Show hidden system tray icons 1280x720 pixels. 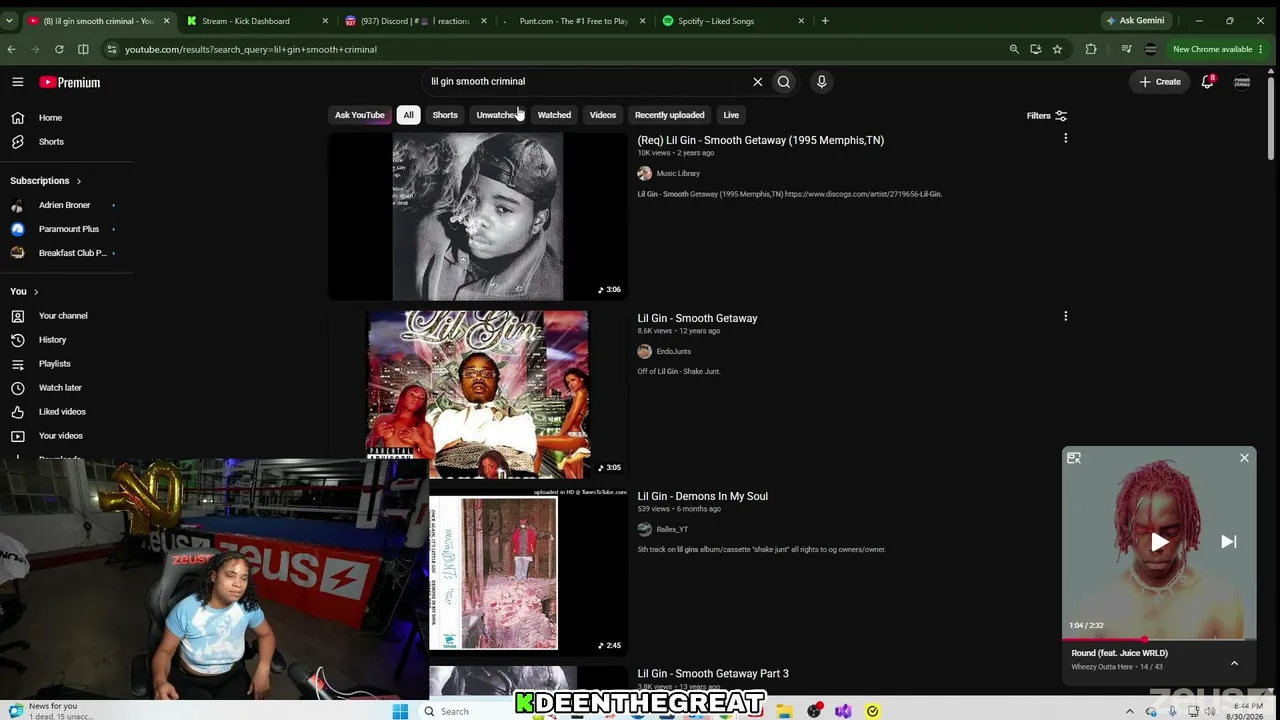click(x=1130, y=711)
